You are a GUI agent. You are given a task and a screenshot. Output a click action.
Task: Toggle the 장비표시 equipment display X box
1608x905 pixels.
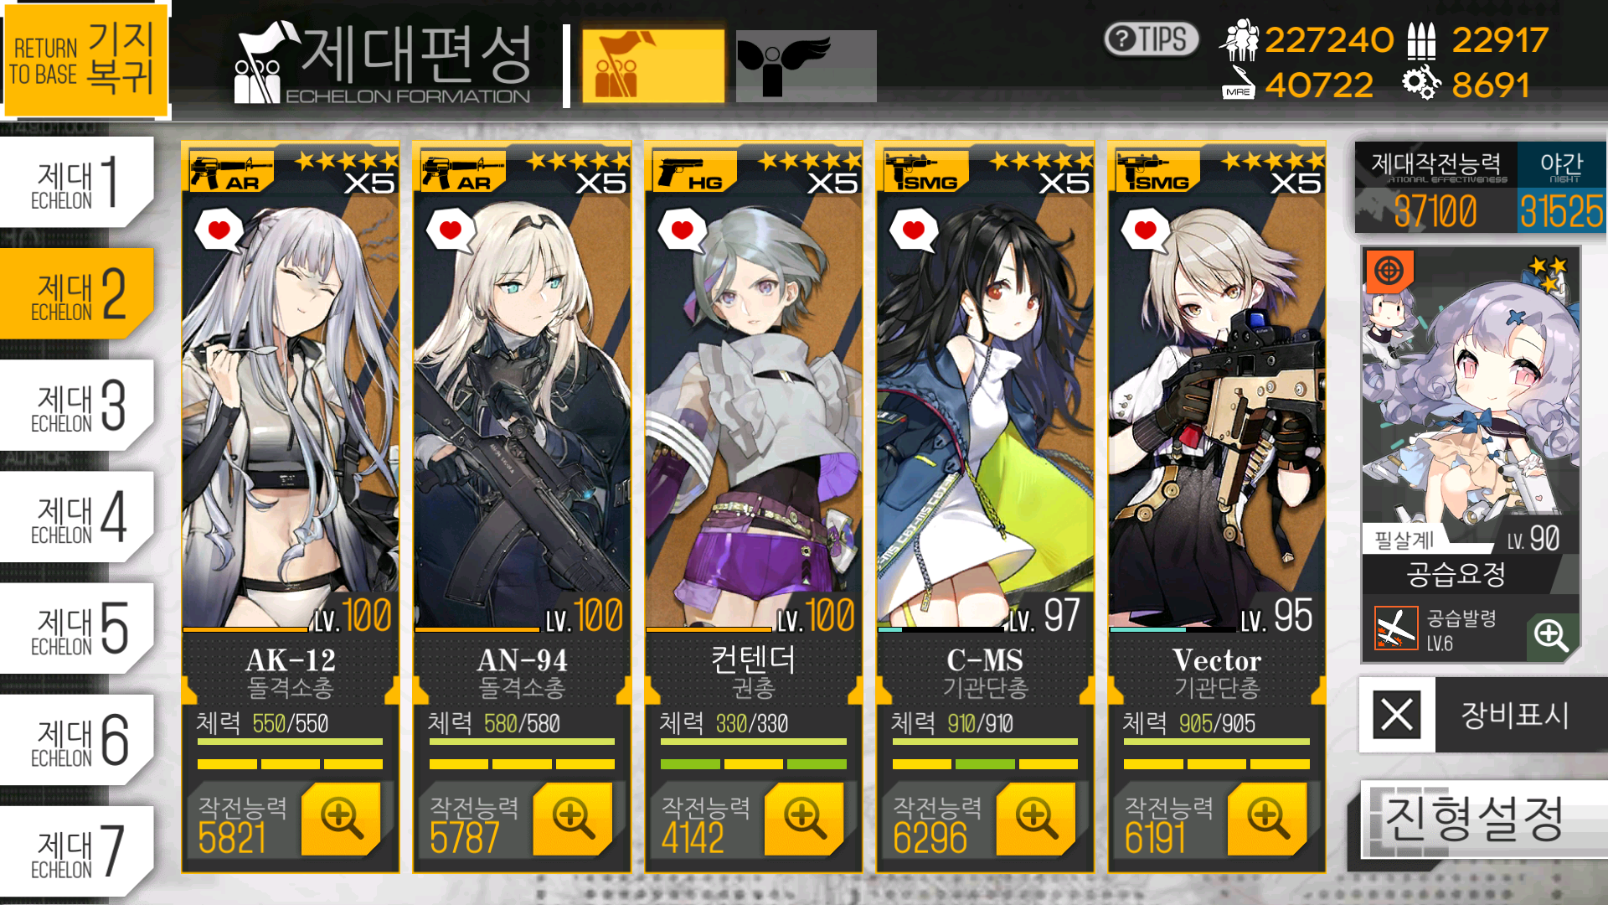pyautogui.click(x=1397, y=715)
